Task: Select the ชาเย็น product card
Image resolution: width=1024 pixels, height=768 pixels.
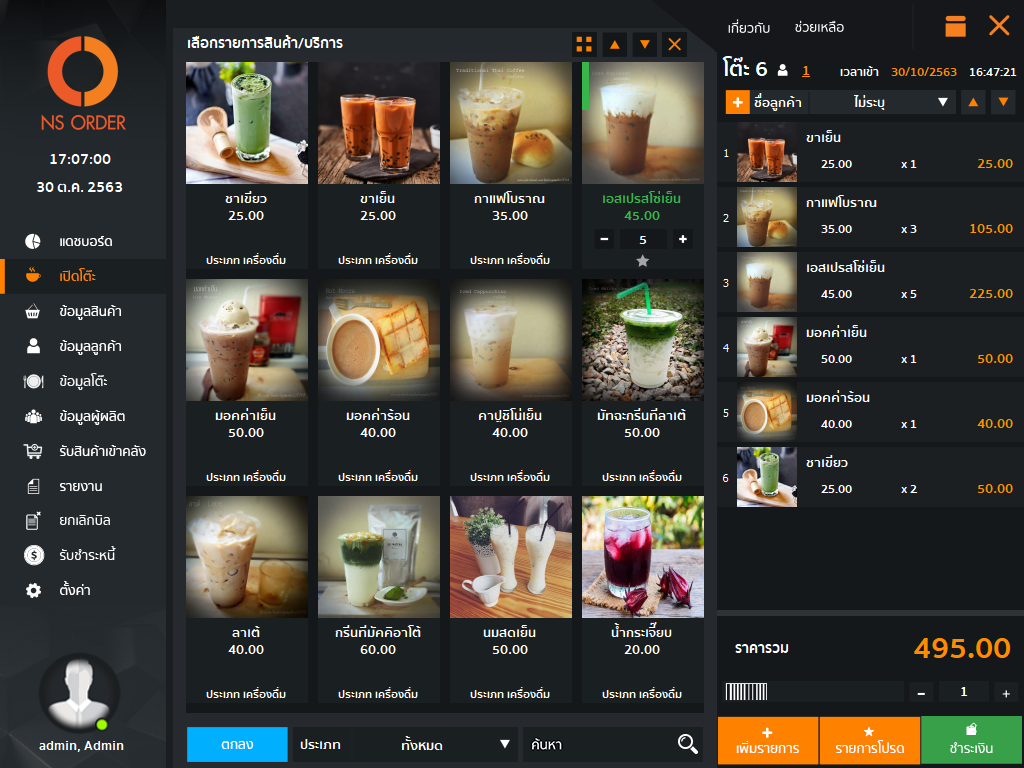Action: 379,165
